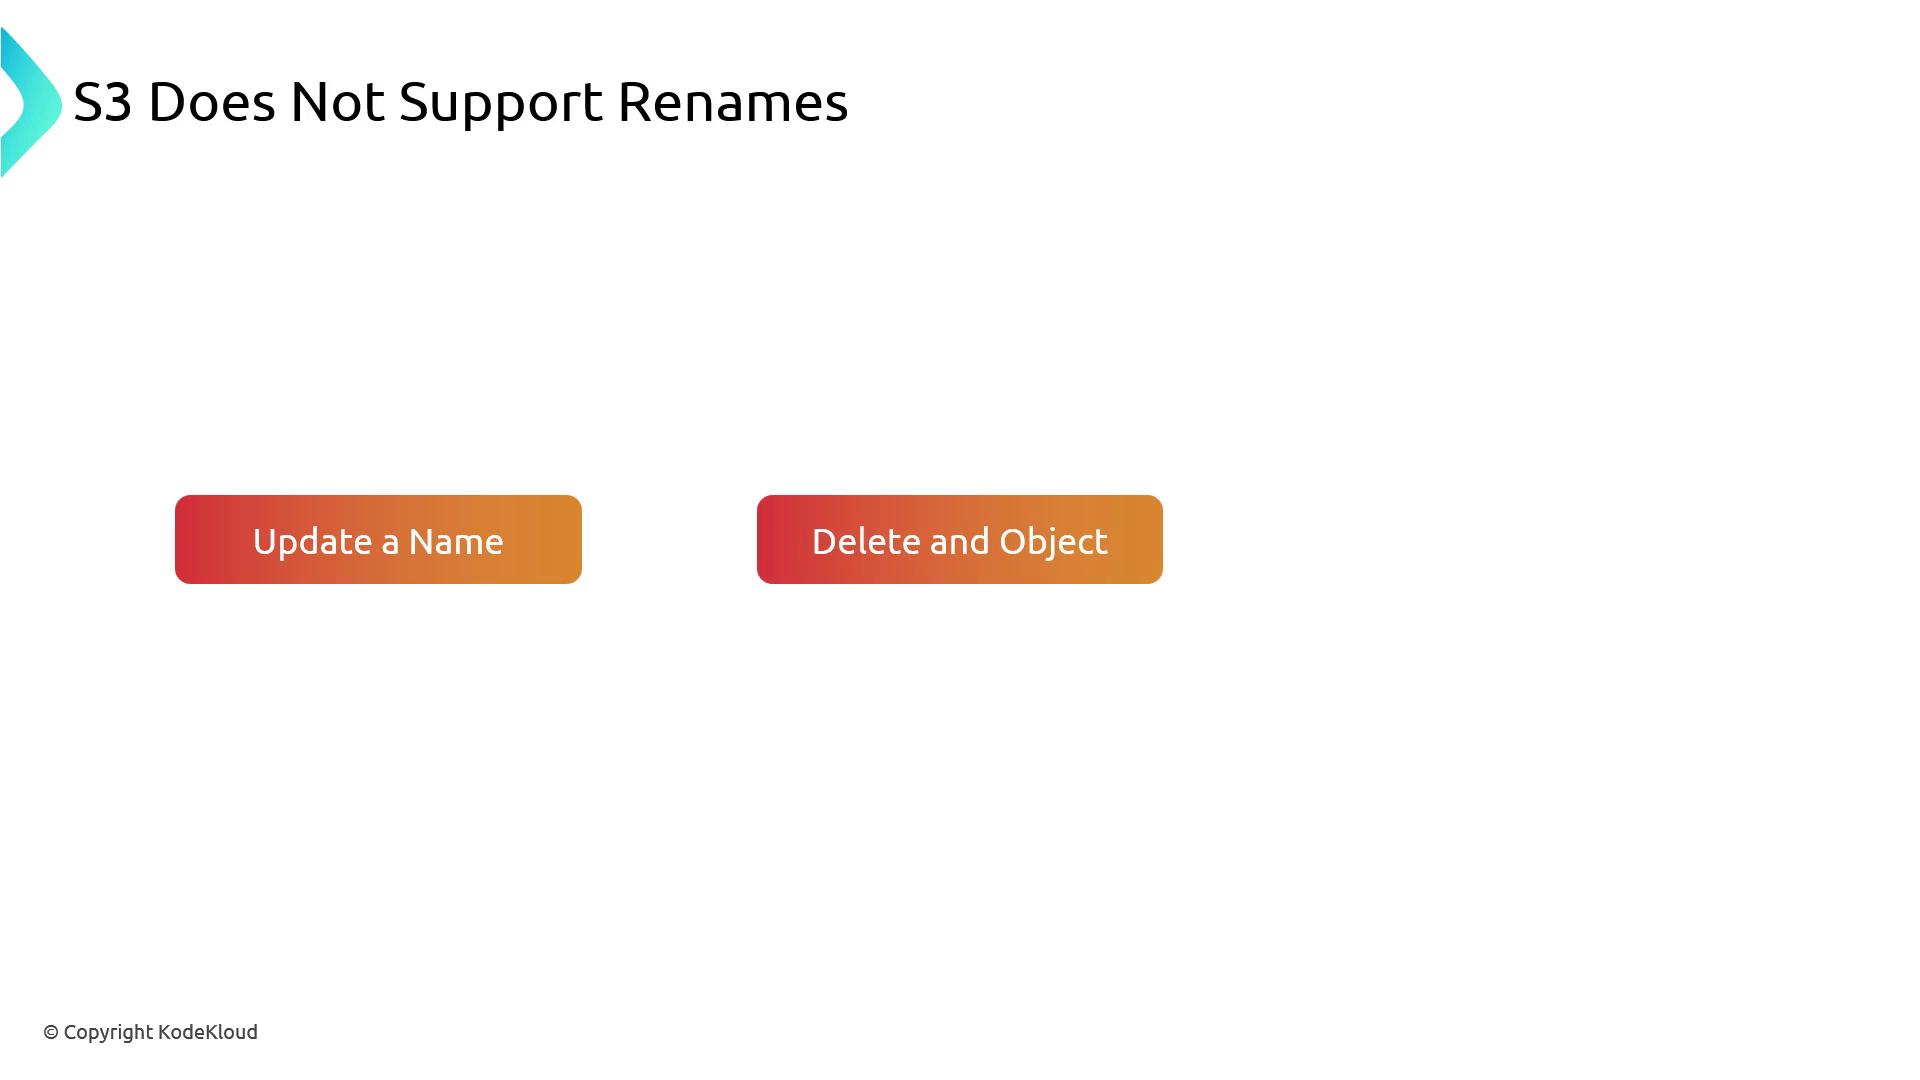The width and height of the screenshot is (1920, 1080).
Task: Click the word Not in the heading
Action: [x=337, y=102]
